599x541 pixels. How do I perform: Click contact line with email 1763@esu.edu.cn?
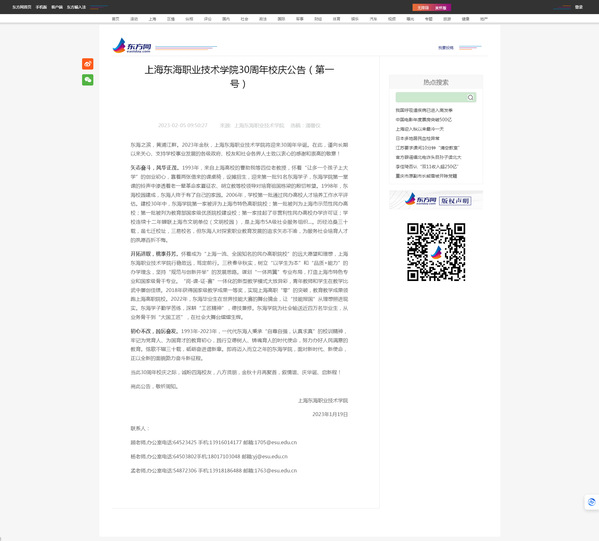[214, 471]
